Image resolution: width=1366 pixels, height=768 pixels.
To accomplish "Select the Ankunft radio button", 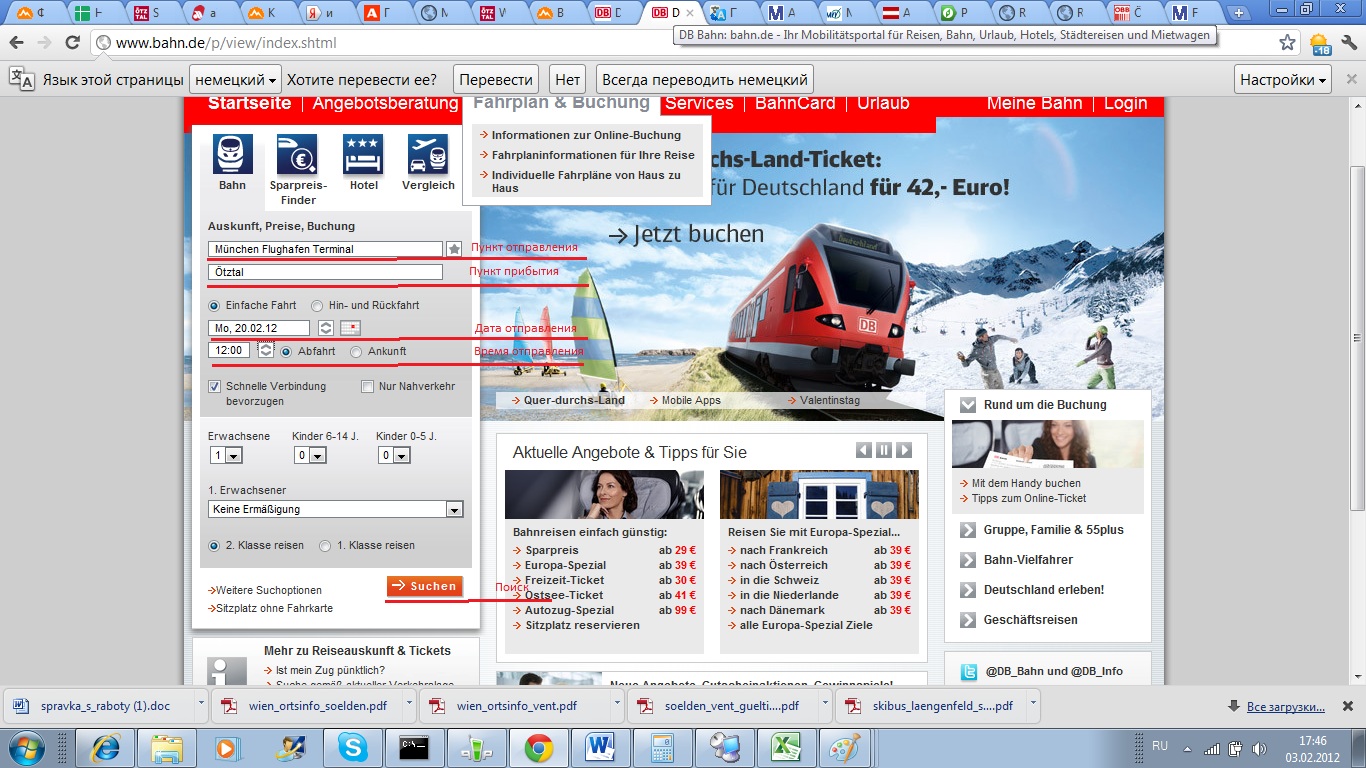I will (x=356, y=352).
